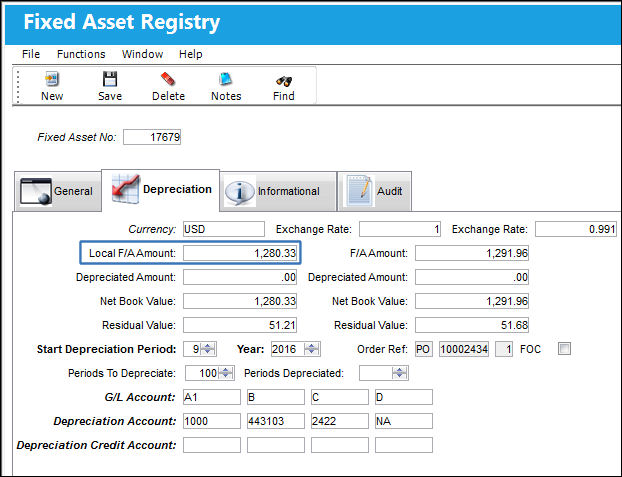Open the Help menu
The width and height of the screenshot is (622, 477).
coord(191,54)
